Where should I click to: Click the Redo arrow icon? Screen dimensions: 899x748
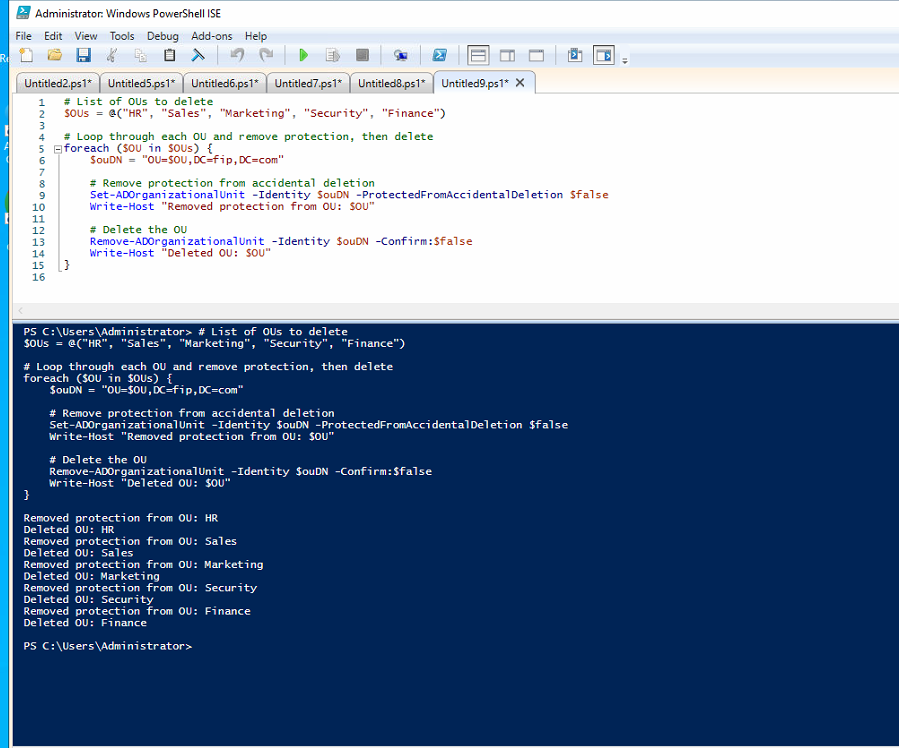click(266, 55)
